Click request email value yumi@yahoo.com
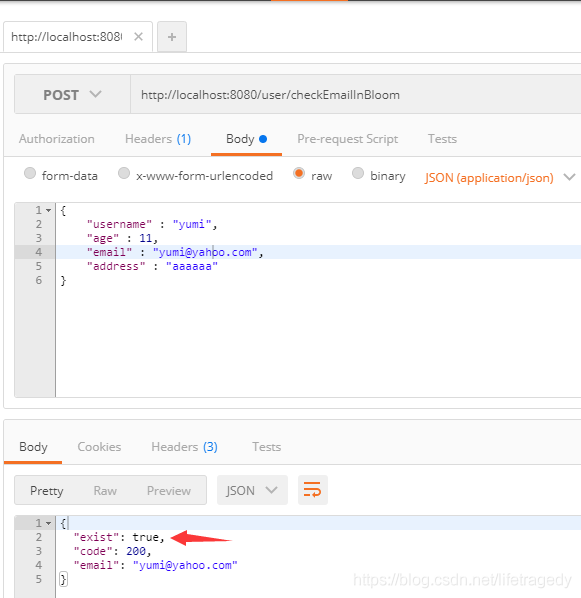The height and width of the screenshot is (598, 581). 205,252
